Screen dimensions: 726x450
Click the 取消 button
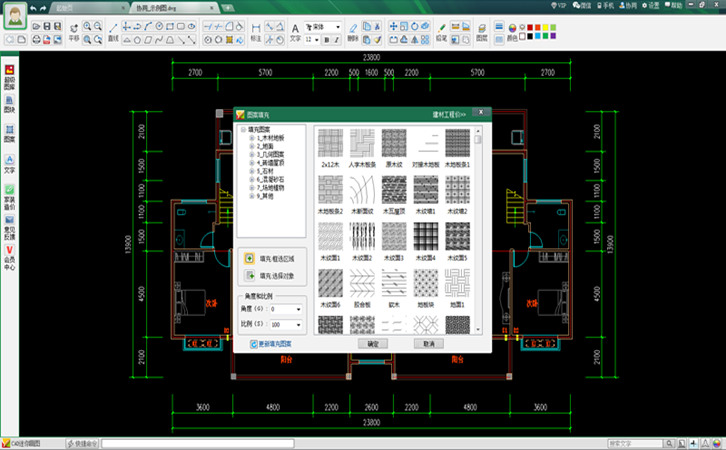428,343
